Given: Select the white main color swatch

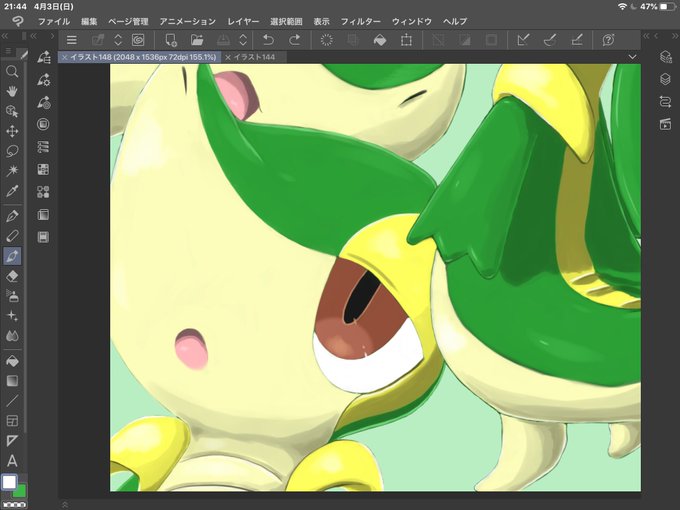Looking at the screenshot, I should pos(10,482).
